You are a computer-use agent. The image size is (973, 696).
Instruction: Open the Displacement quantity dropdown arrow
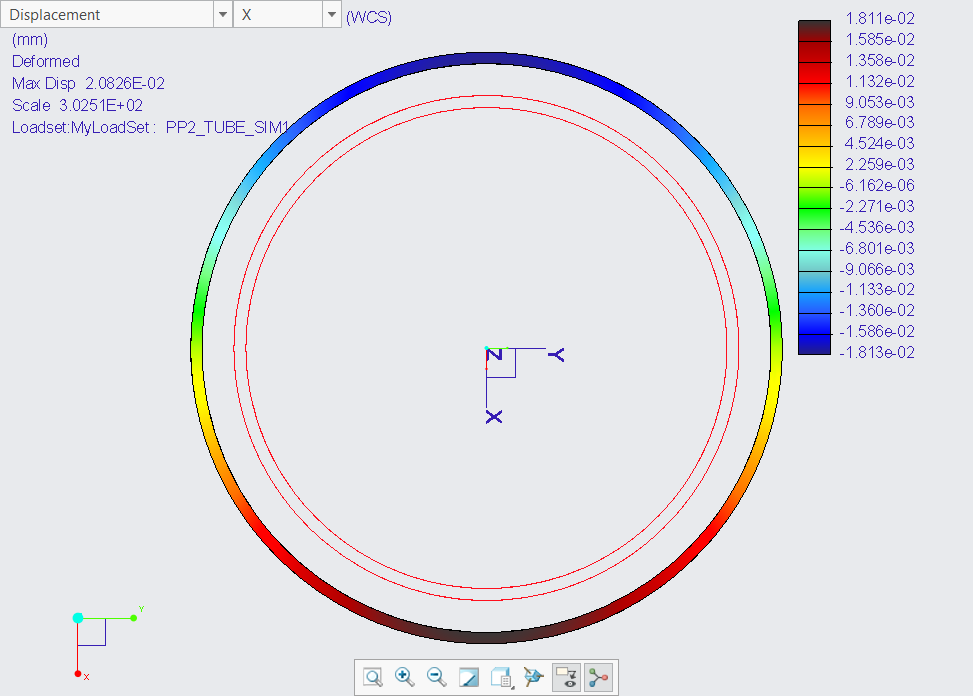click(x=223, y=14)
